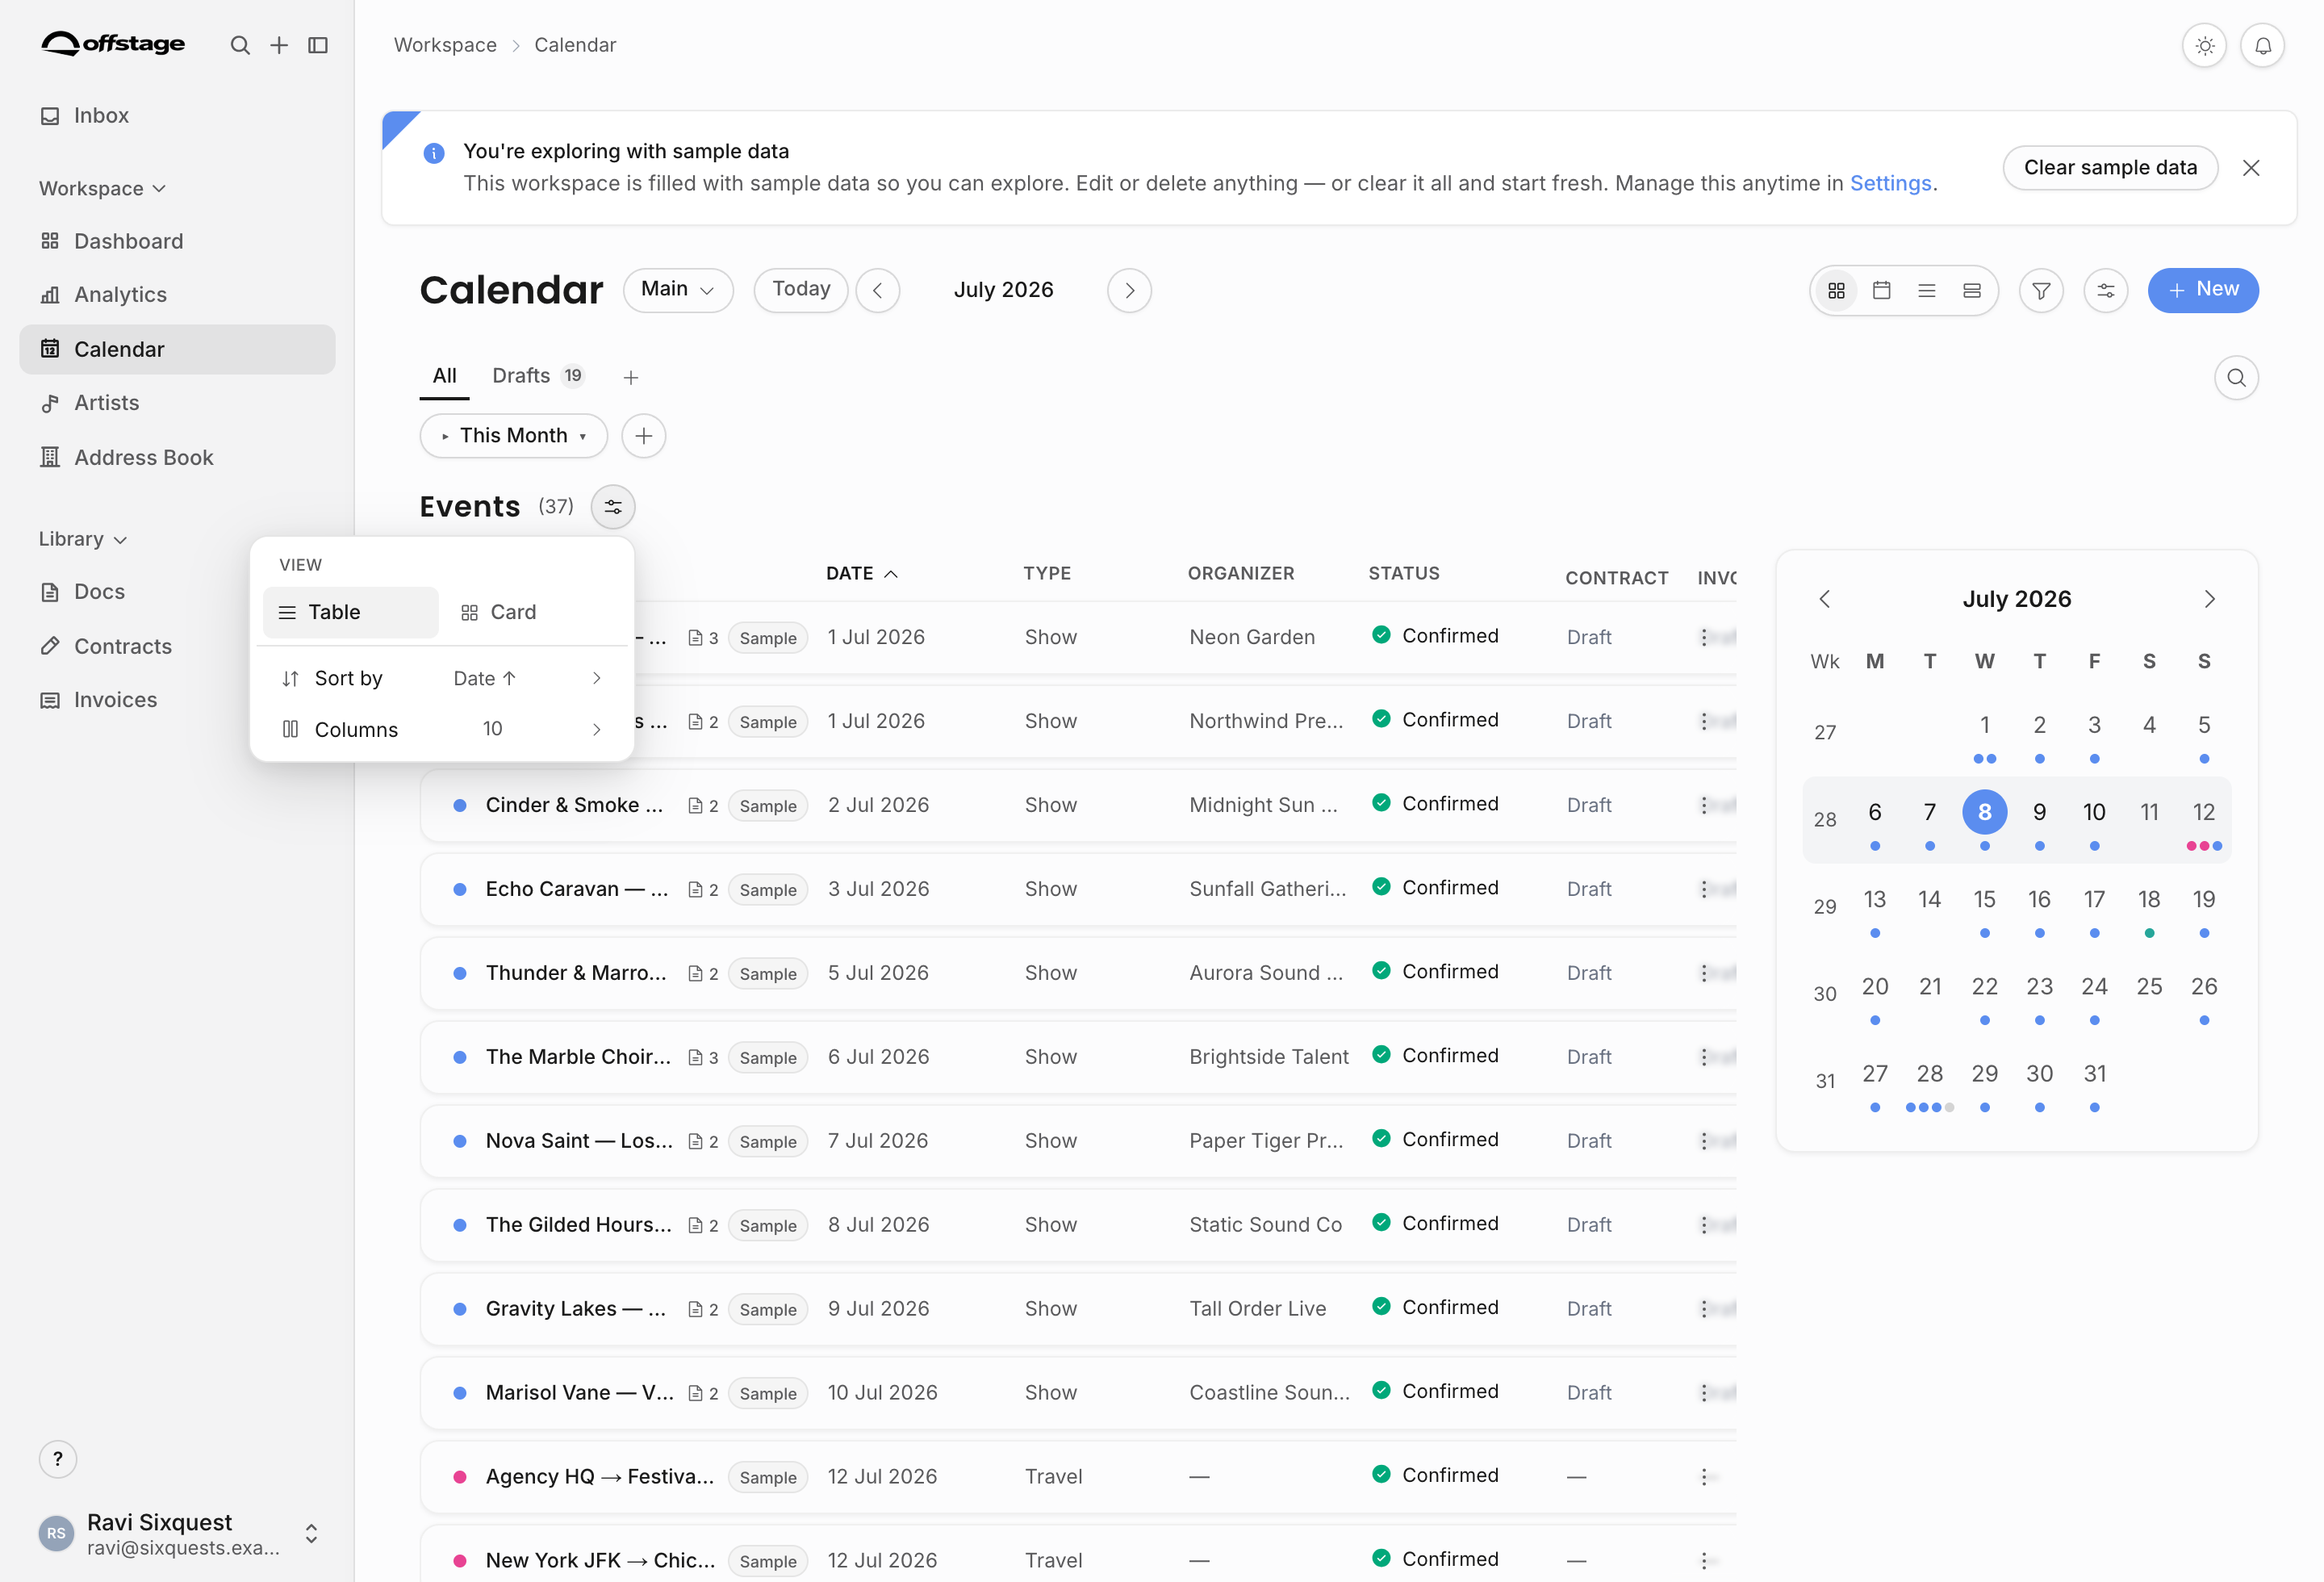Click the ORGANIZER column header
The height and width of the screenshot is (1582, 2324).
tap(1240, 574)
